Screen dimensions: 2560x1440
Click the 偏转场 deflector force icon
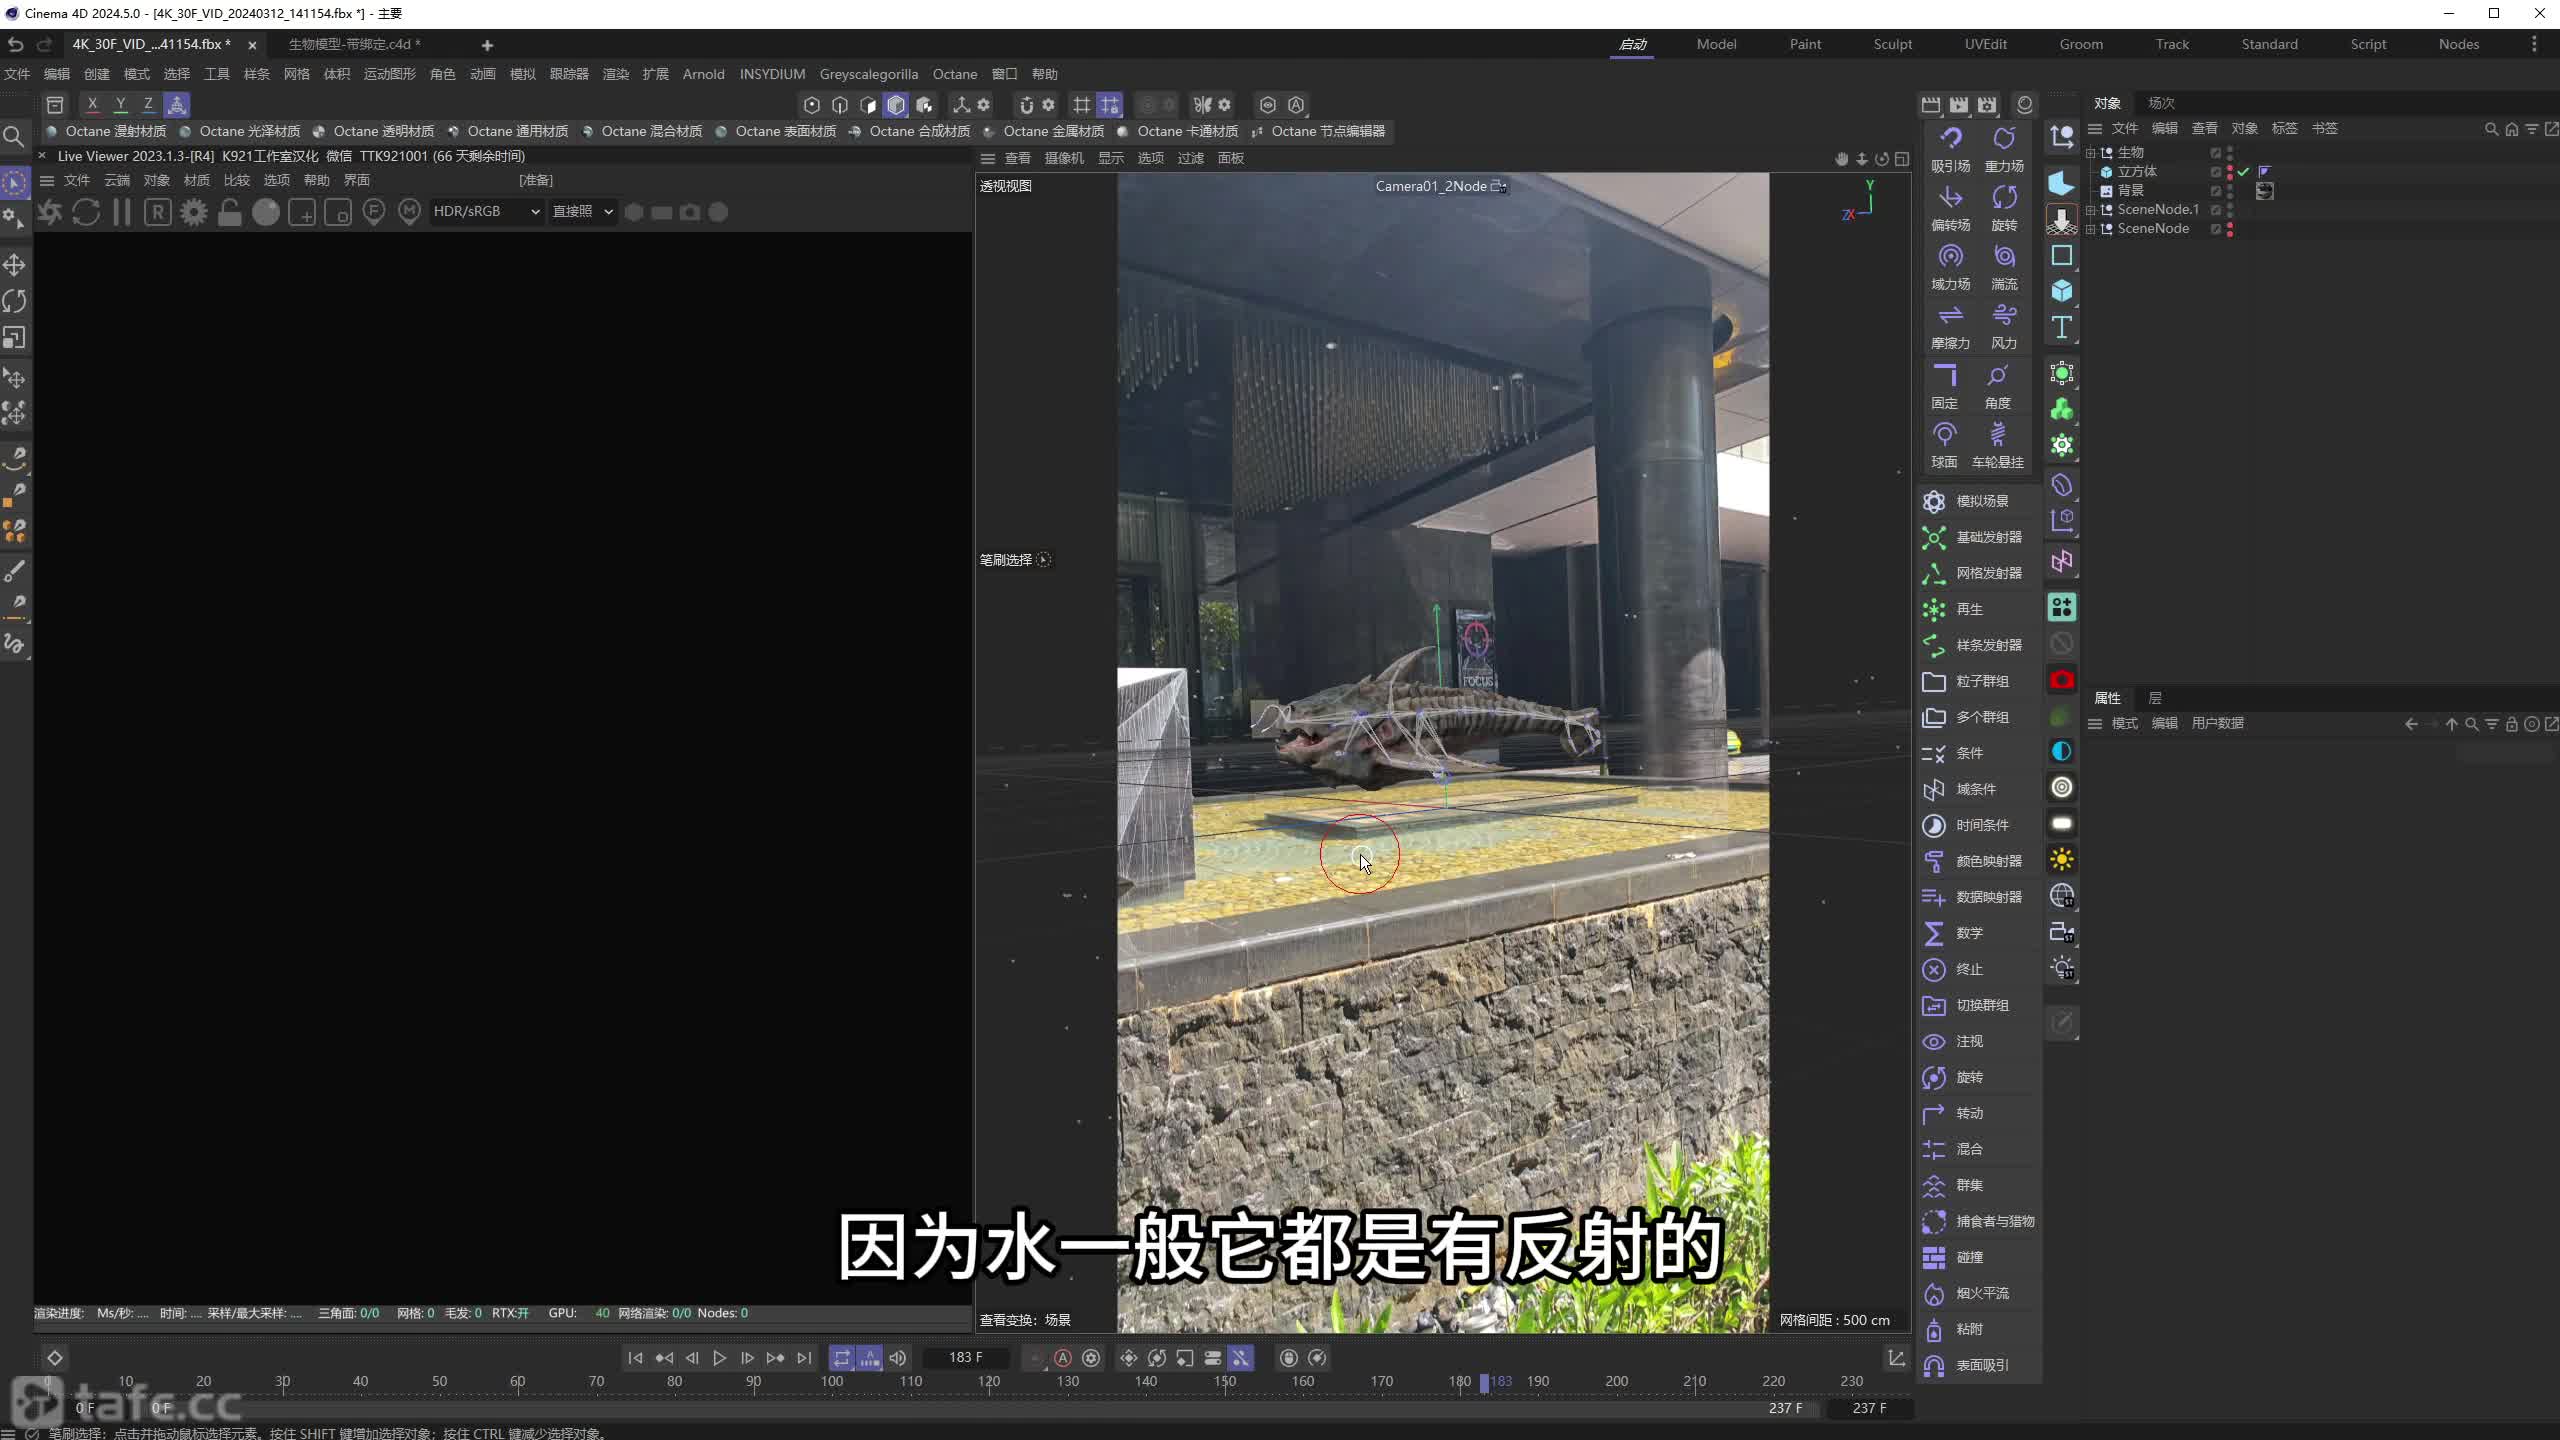1950,198
